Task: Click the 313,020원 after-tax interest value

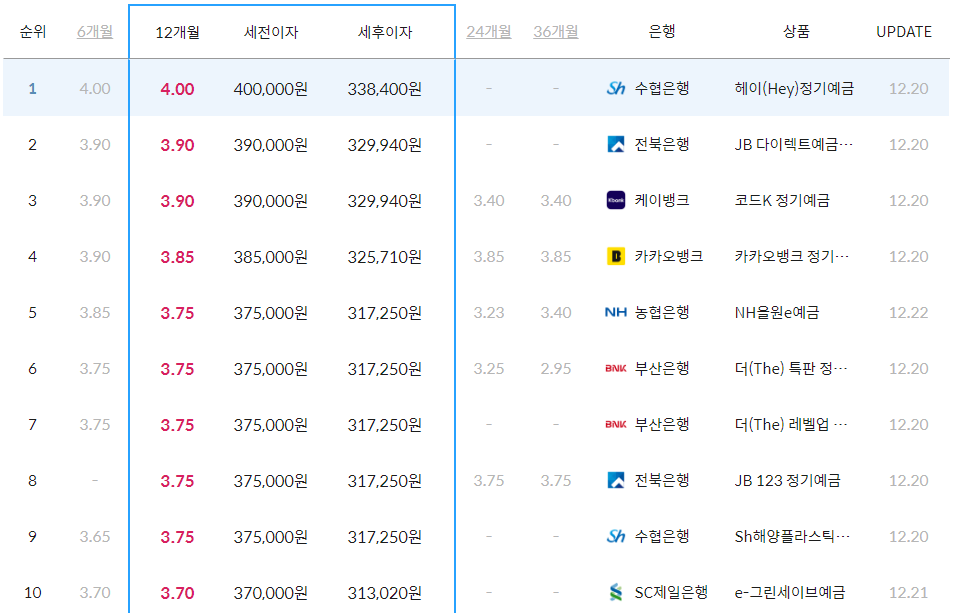Action: pyautogui.click(x=385, y=593)
